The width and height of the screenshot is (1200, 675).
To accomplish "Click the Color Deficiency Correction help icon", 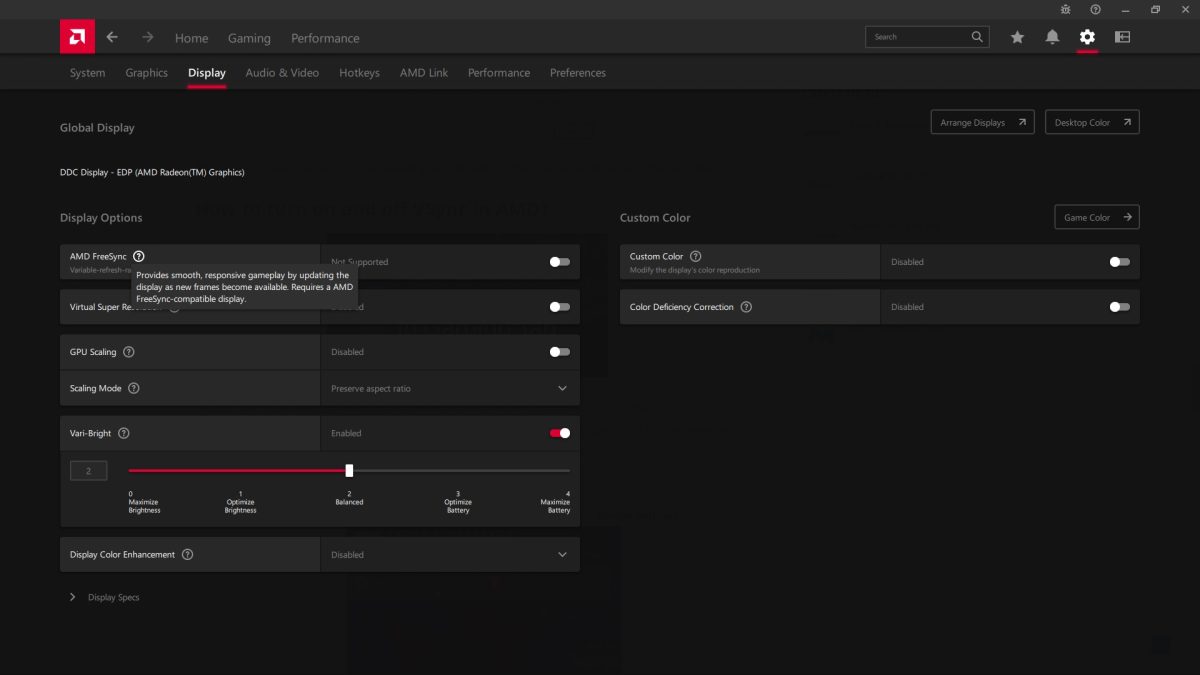I will click(746, 307).
